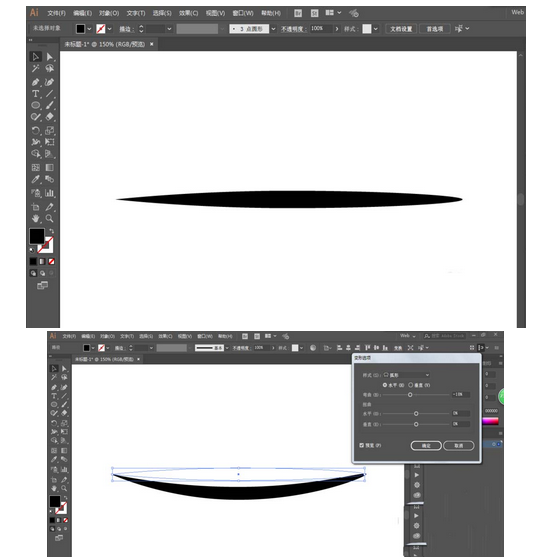Choose 垂直 radio button in warp dialog
The image size is (533, 560).
[410, 385]
